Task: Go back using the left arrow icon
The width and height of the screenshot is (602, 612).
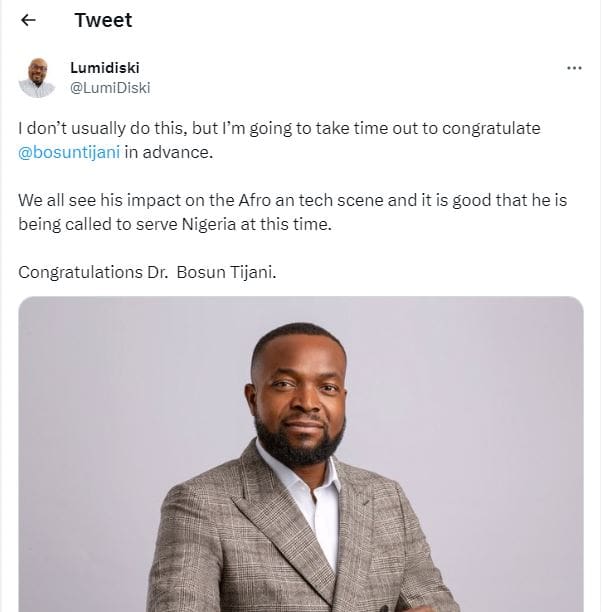Action: coord(28,20)
